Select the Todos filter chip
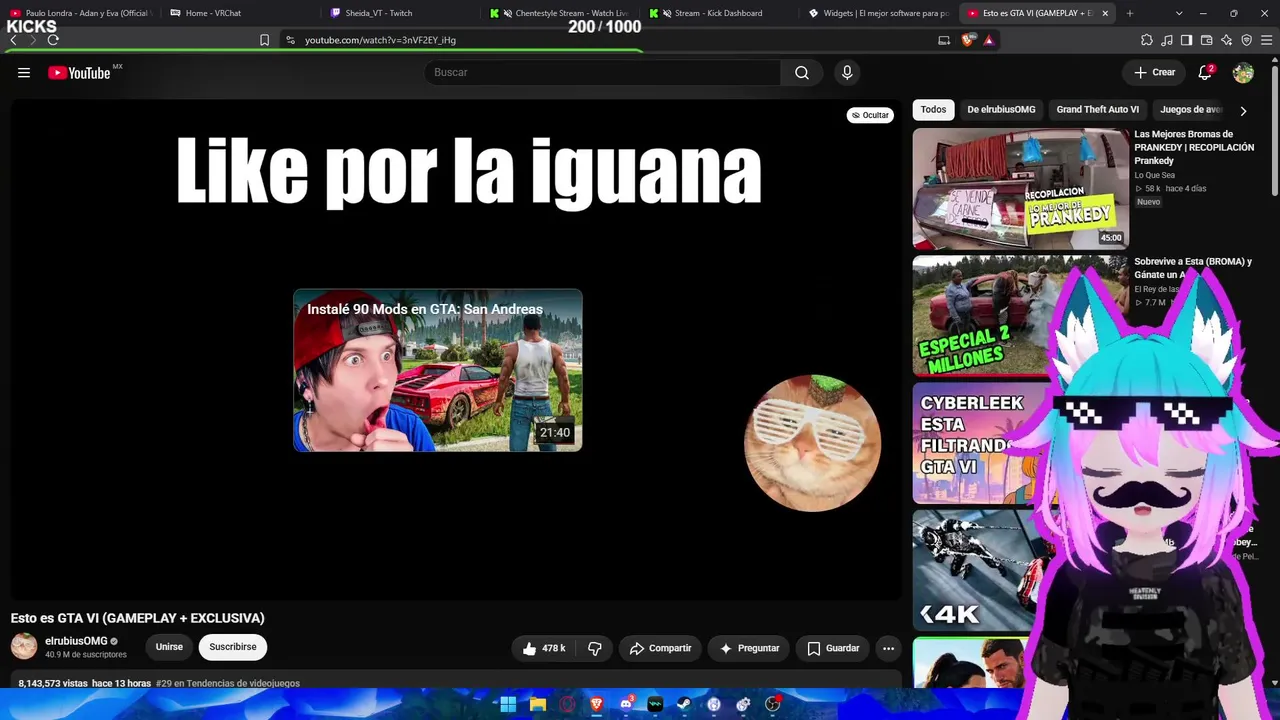The image size is (1280, 720). tap(933, 110)
